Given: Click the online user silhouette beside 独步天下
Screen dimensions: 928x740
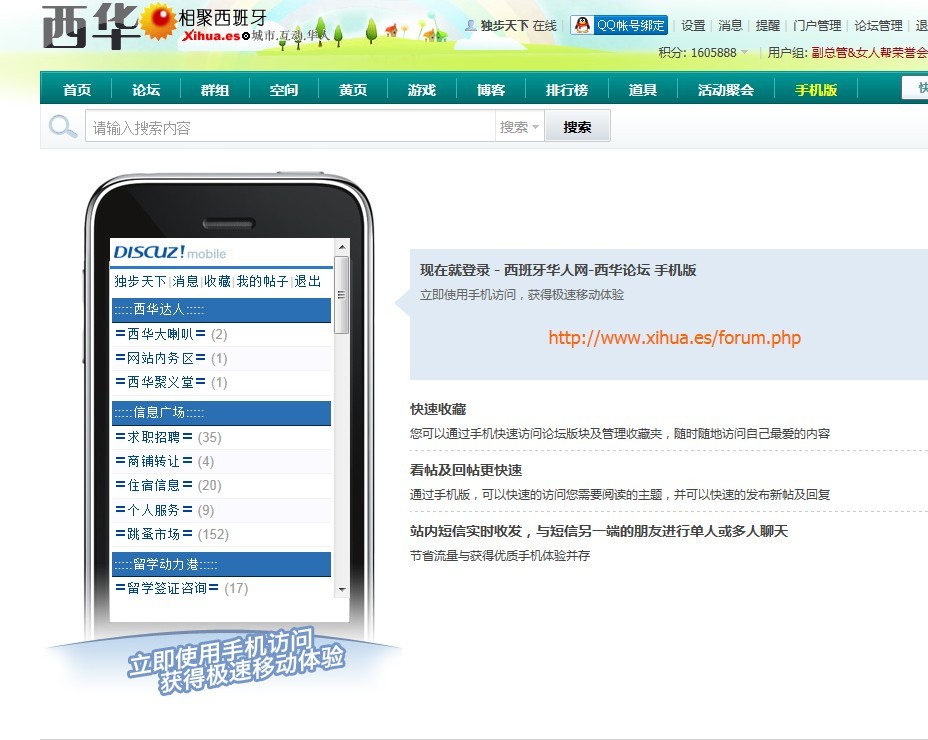Looking at the screenshot, I should (469, 26).
